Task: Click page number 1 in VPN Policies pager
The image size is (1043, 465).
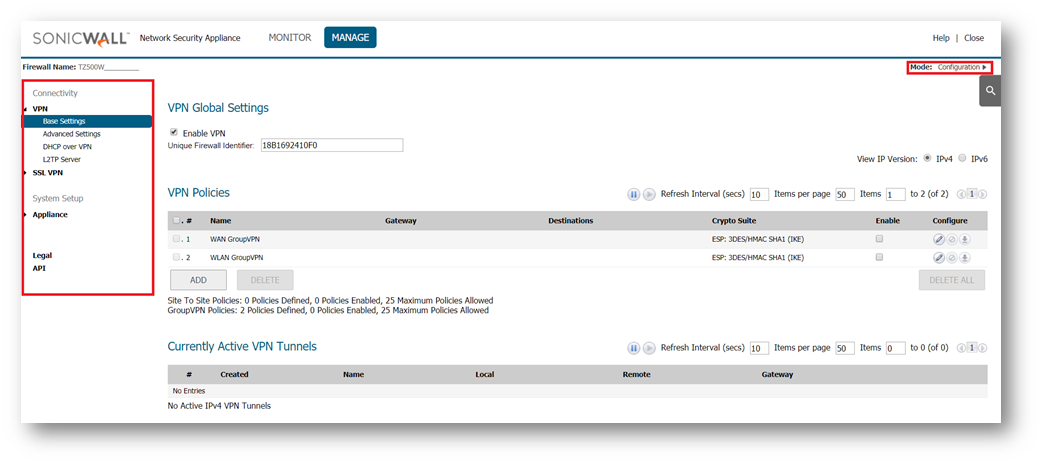Action: pyautogui.click(x=972, y=194)
